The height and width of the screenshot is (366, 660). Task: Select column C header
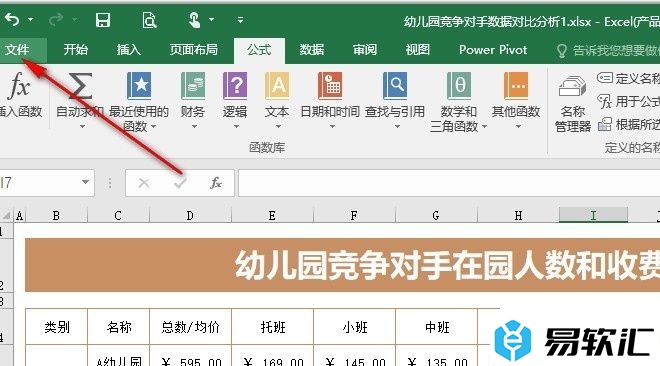point(118,216)
